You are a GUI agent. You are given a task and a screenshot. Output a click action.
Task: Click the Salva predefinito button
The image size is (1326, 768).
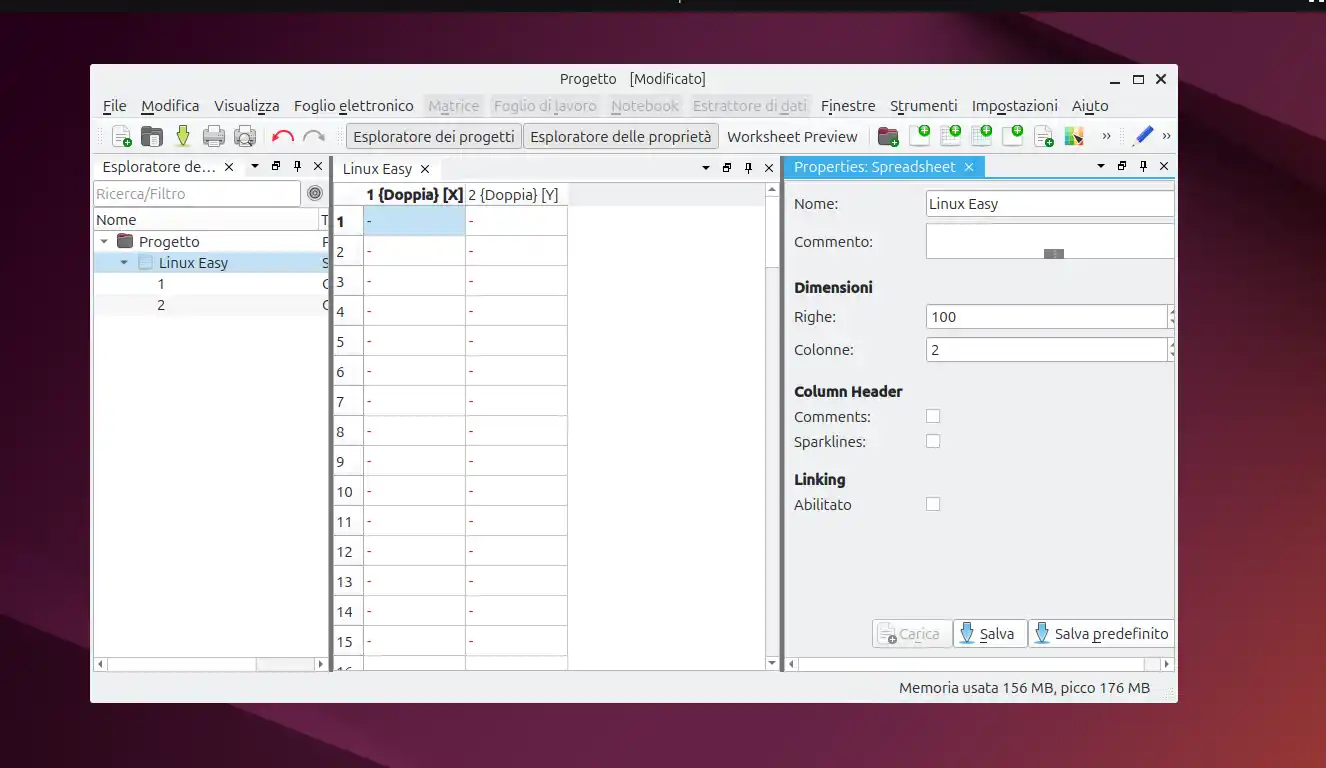(1100, 634)
